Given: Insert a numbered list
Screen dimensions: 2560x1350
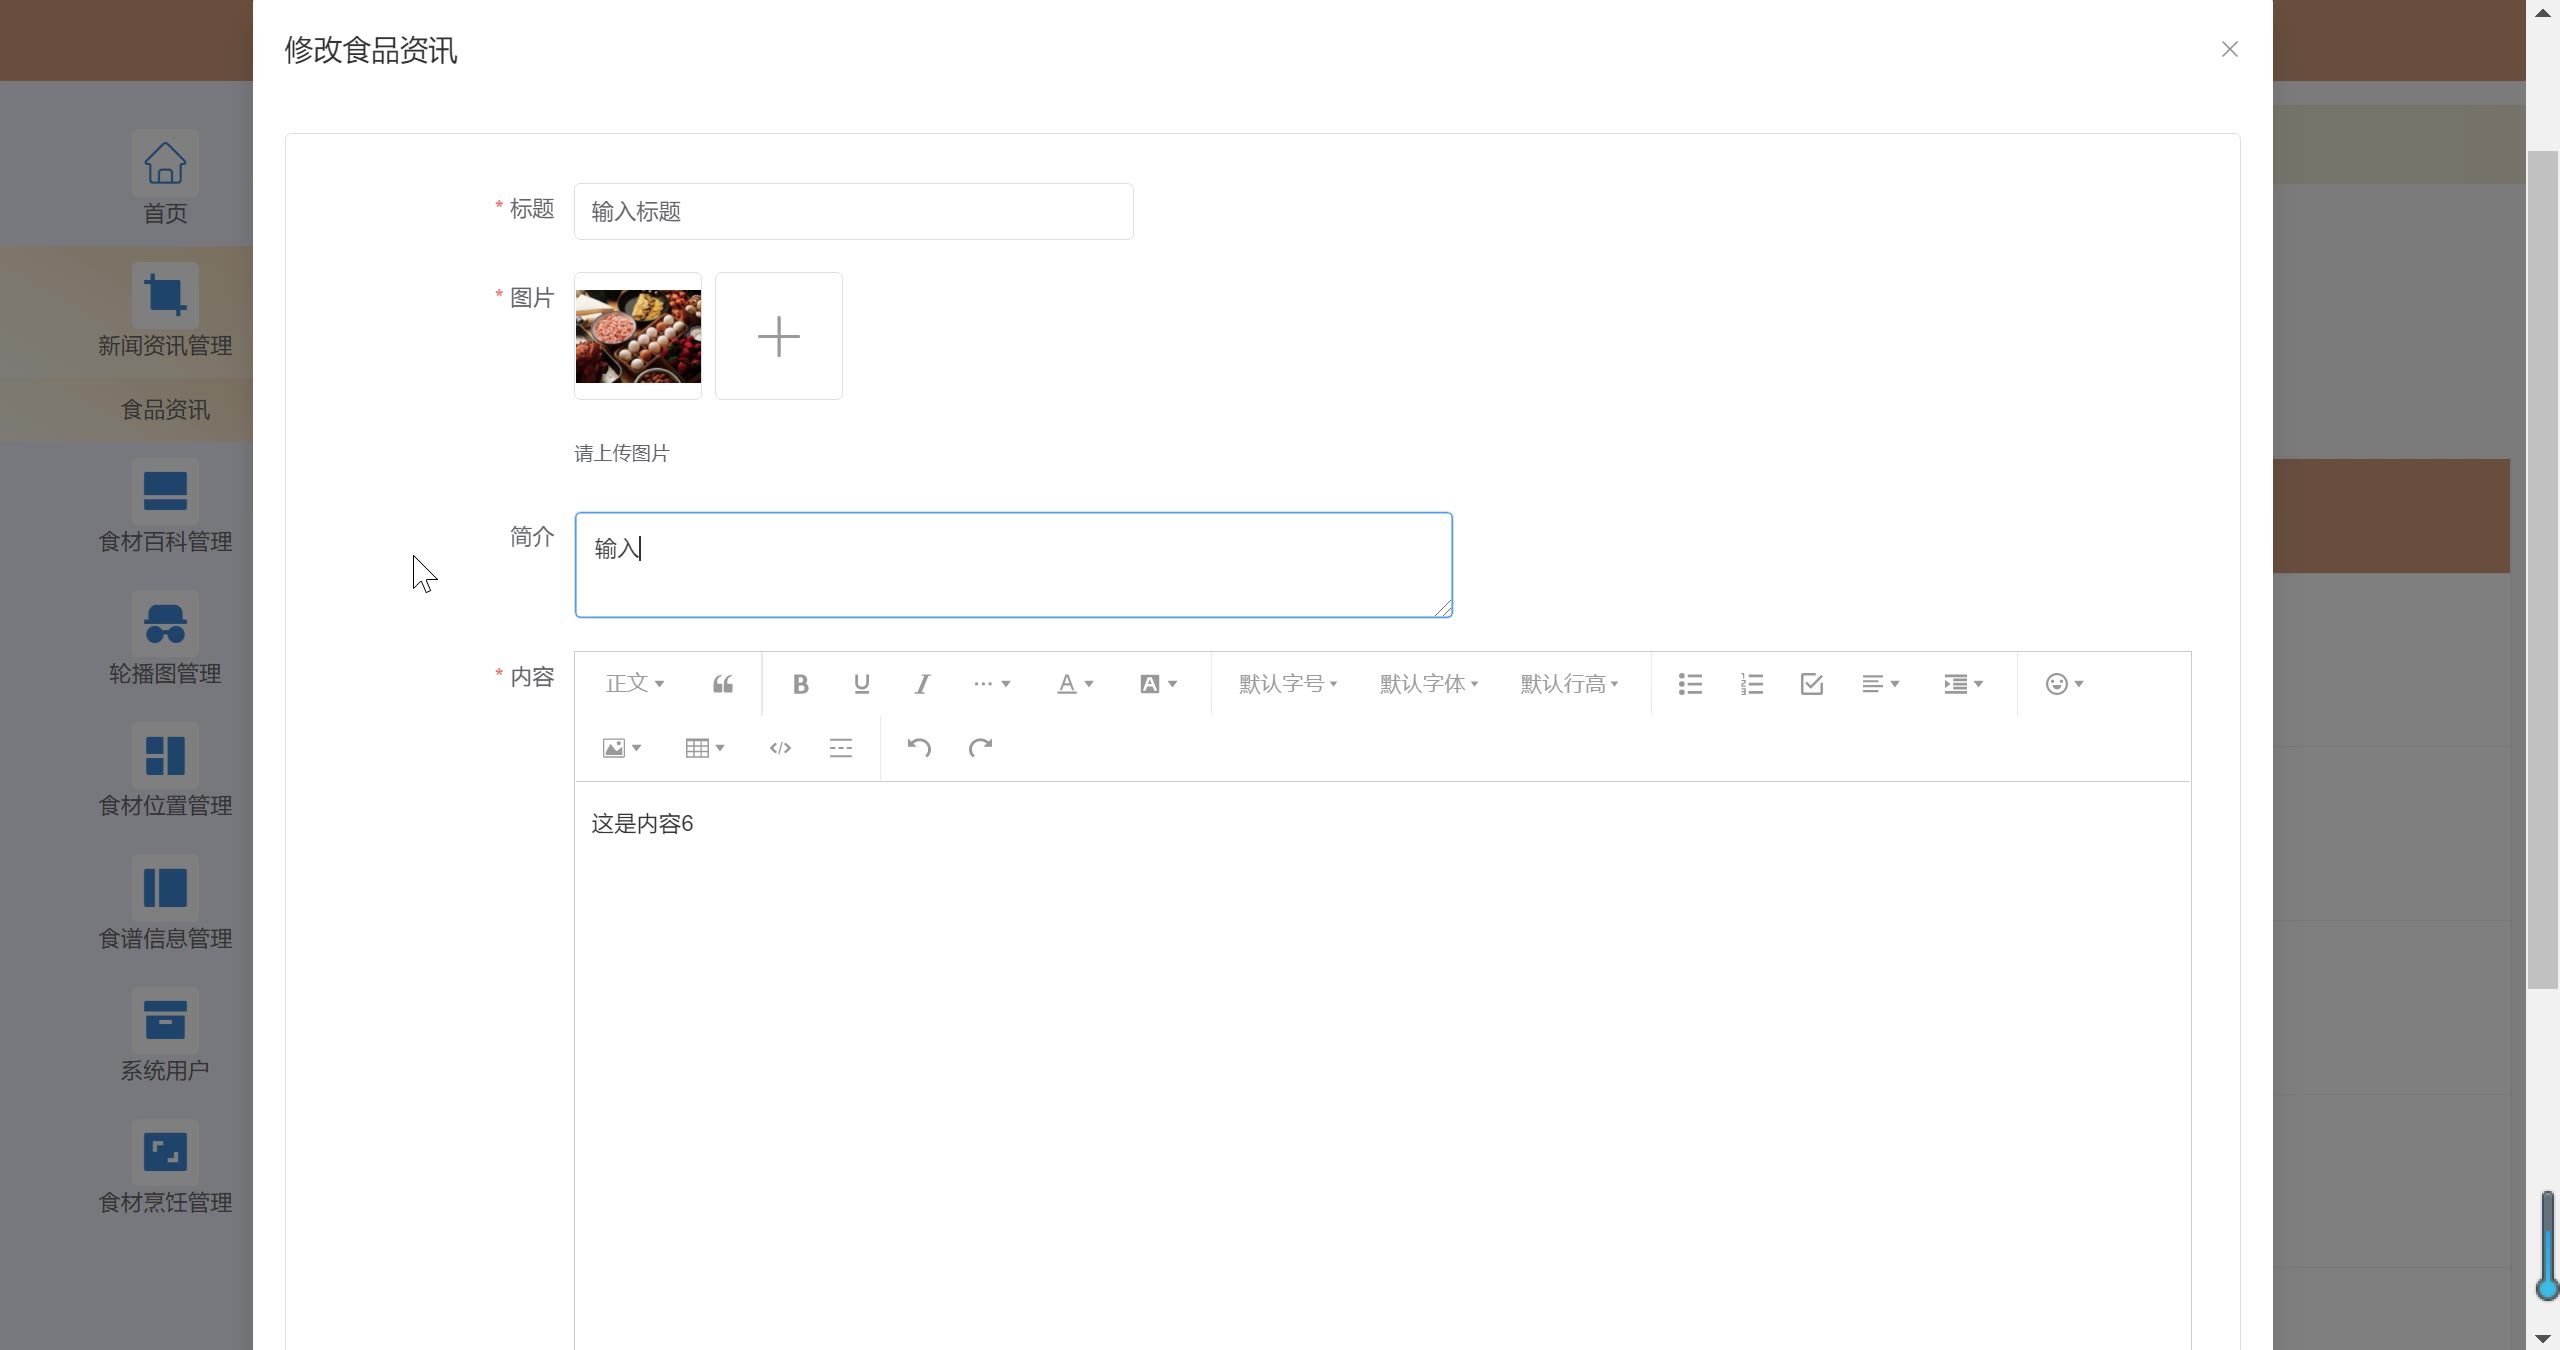Looking at the screenshot, I should 1751,684.
